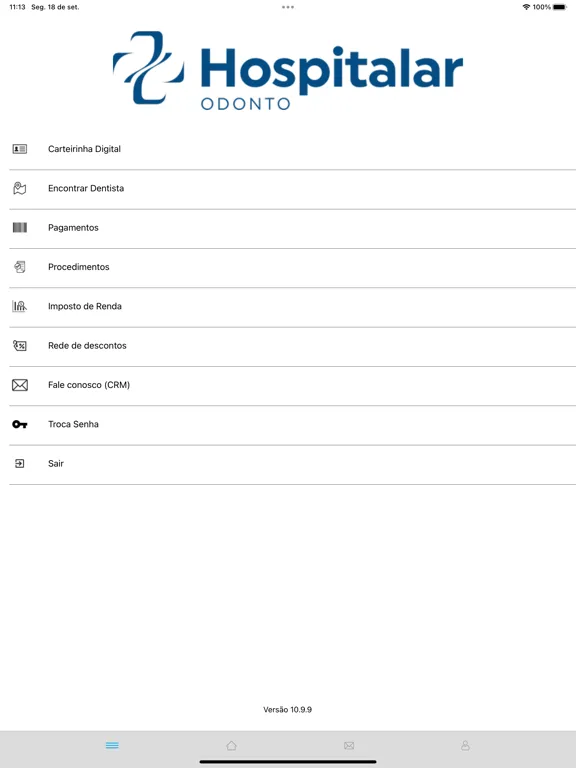The width and height of the screenshot is (576, 768).
Task: Tap the three dots at top center
Action: 288,7
